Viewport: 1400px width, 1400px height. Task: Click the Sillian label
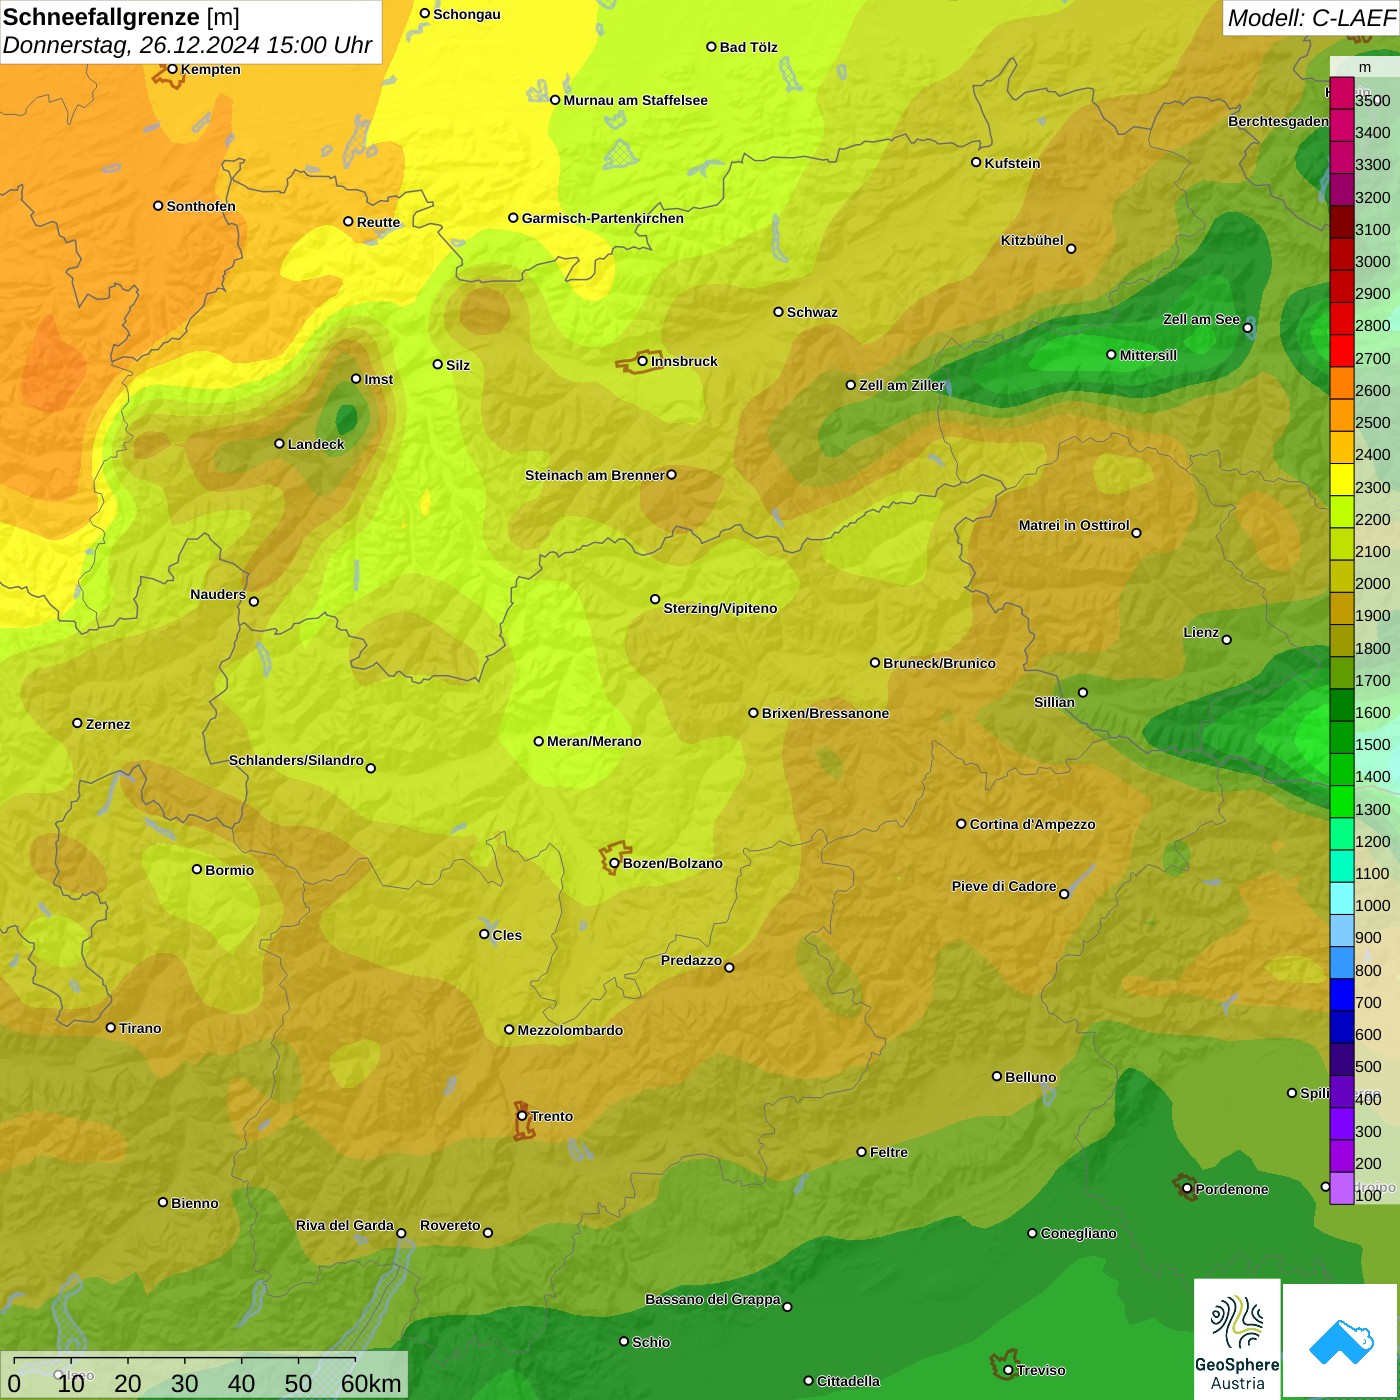click(x=1054, y=702)
